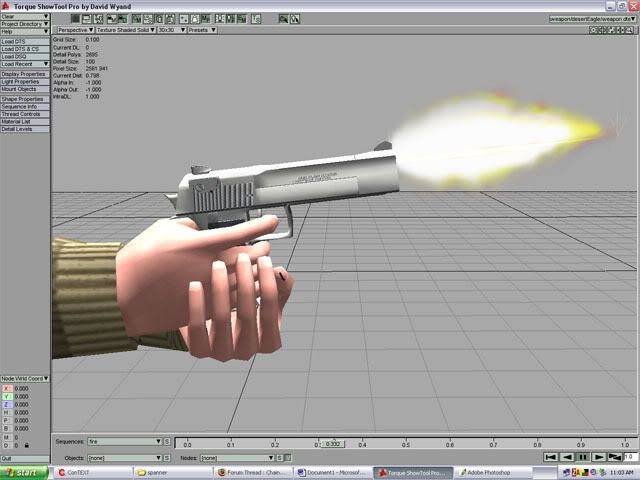Open the Project Directory menu
The width and height of the screenshot is (640, 480).
pyautogui.click(x=25, y=23)
